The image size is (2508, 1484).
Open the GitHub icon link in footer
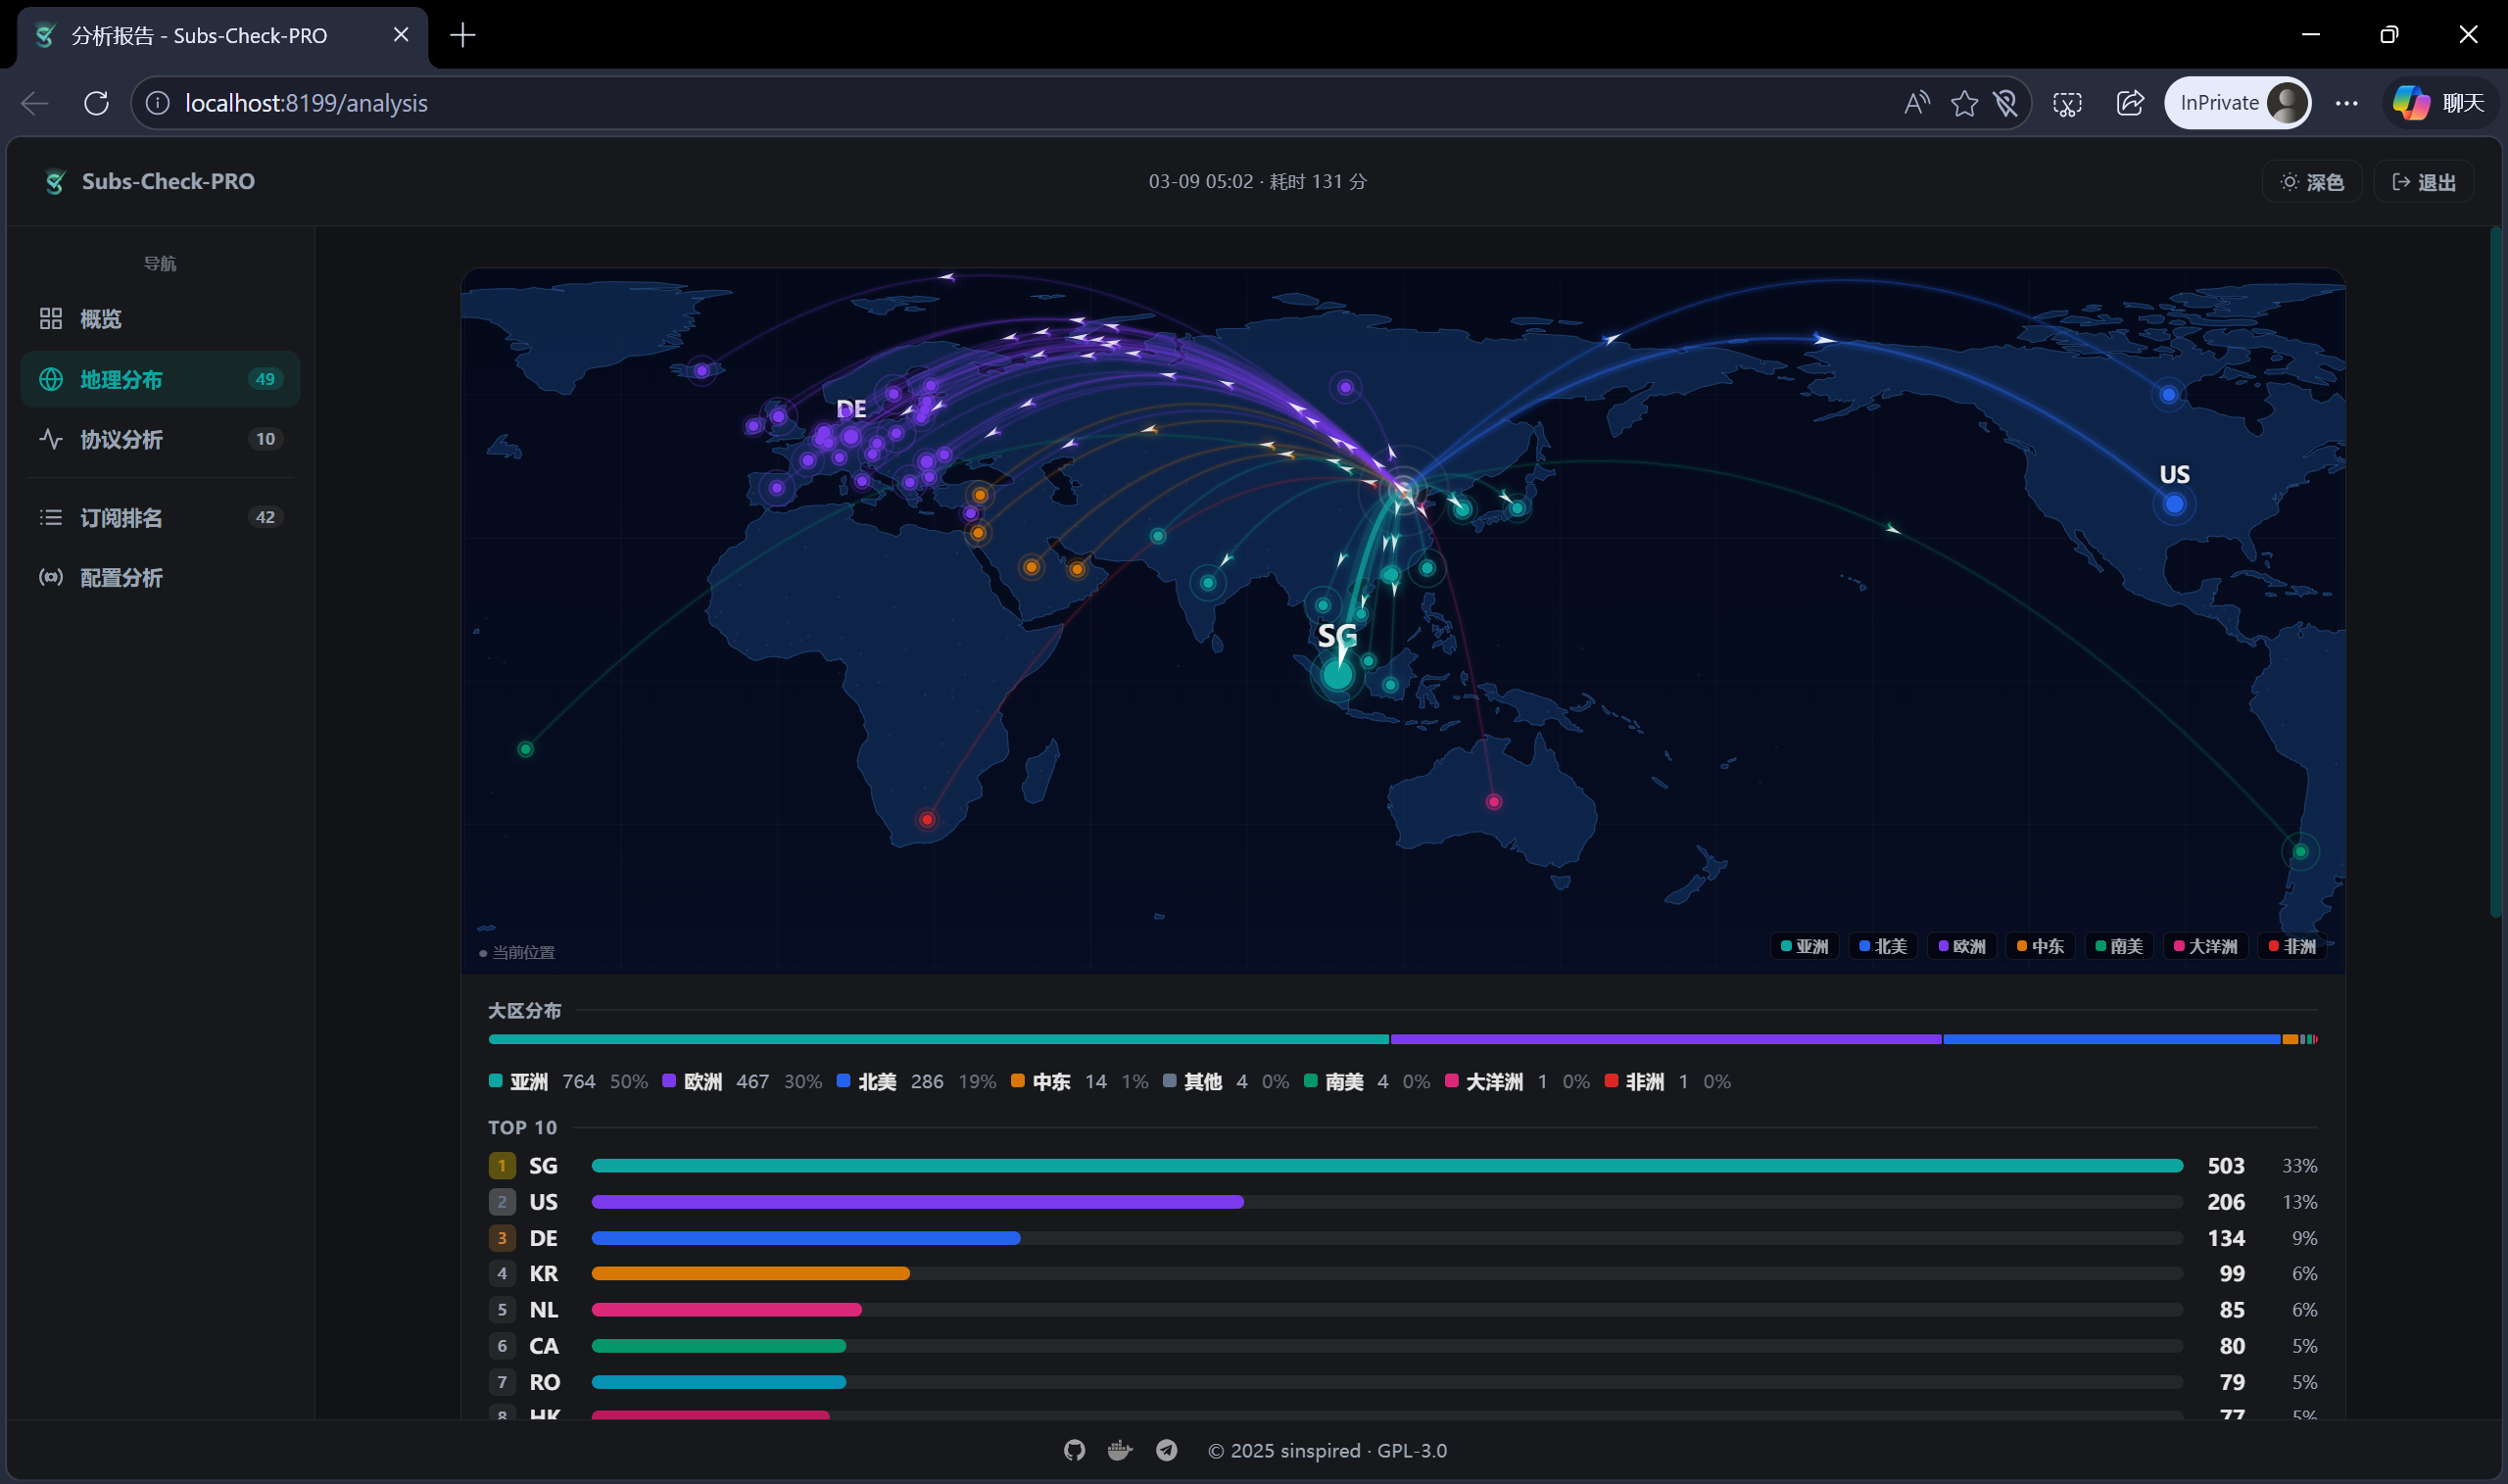tap(1074, 1450)
